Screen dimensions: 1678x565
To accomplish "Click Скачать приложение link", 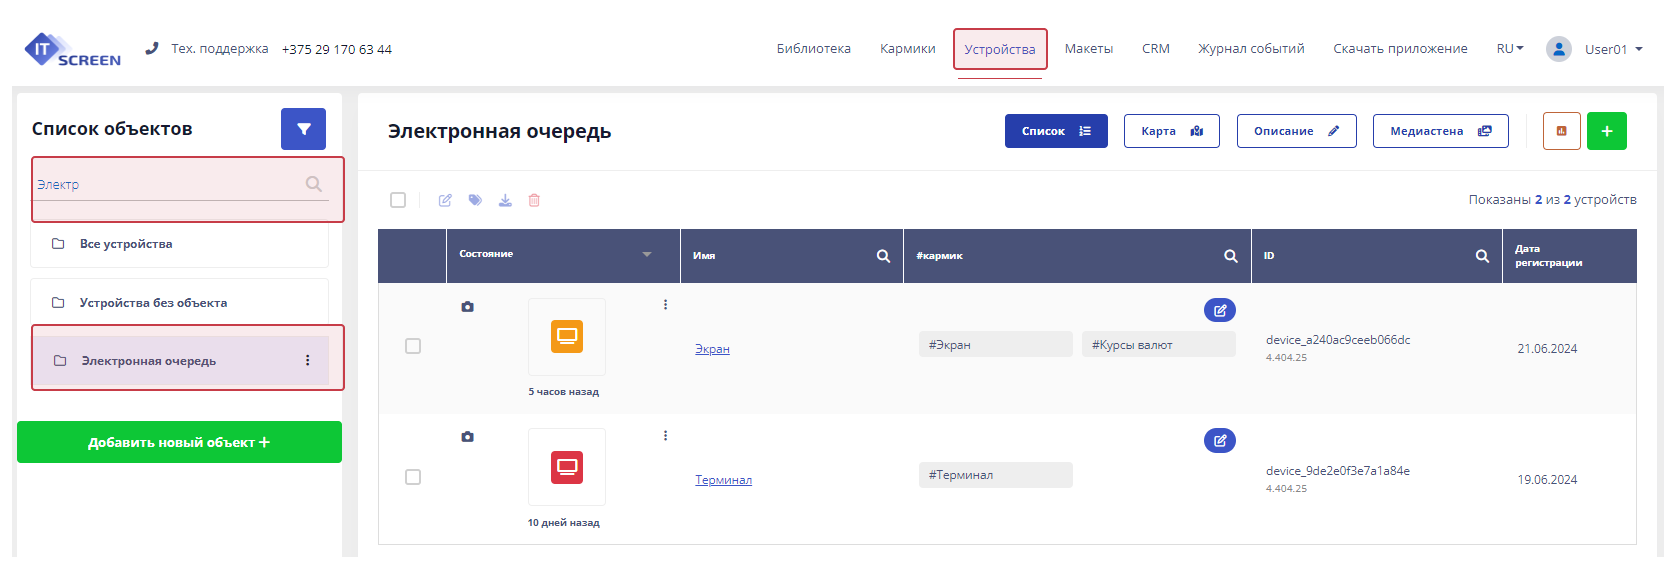I will (x=1400, y=49).
